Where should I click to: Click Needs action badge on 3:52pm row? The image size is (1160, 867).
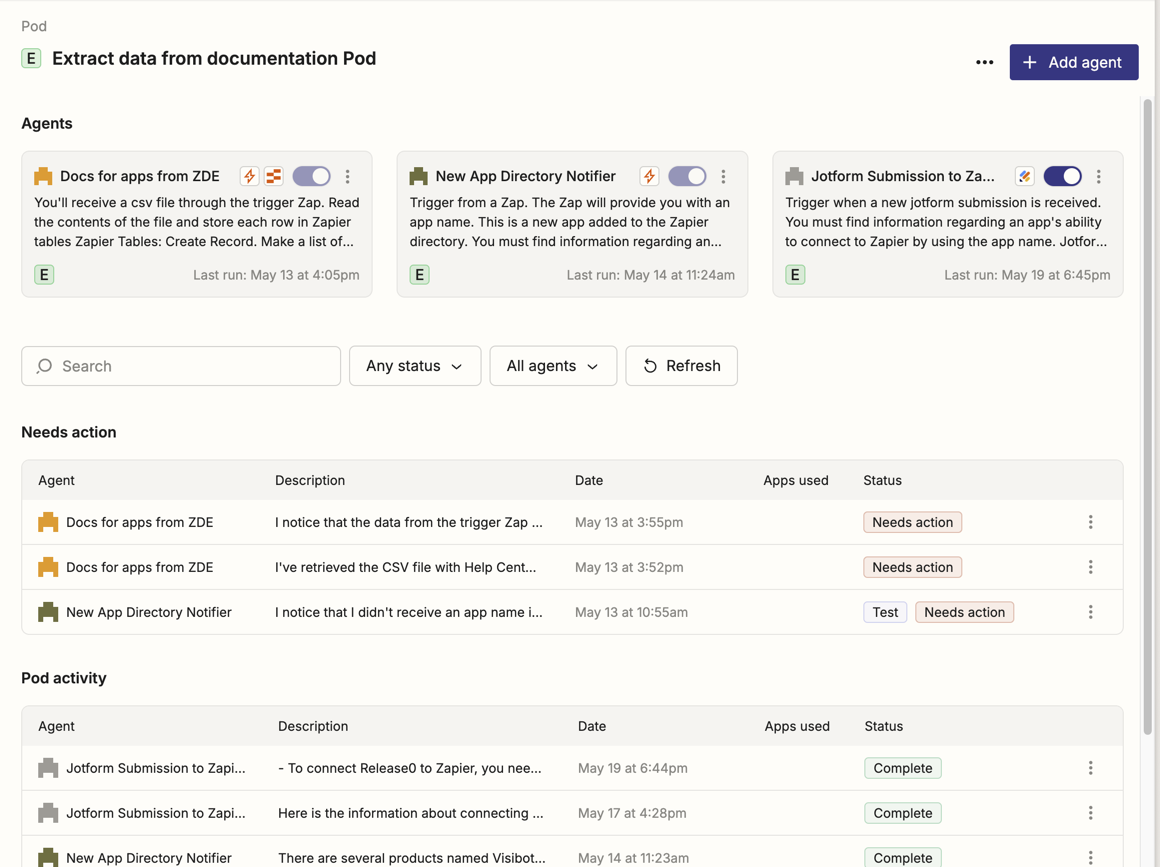coord(912,567)
